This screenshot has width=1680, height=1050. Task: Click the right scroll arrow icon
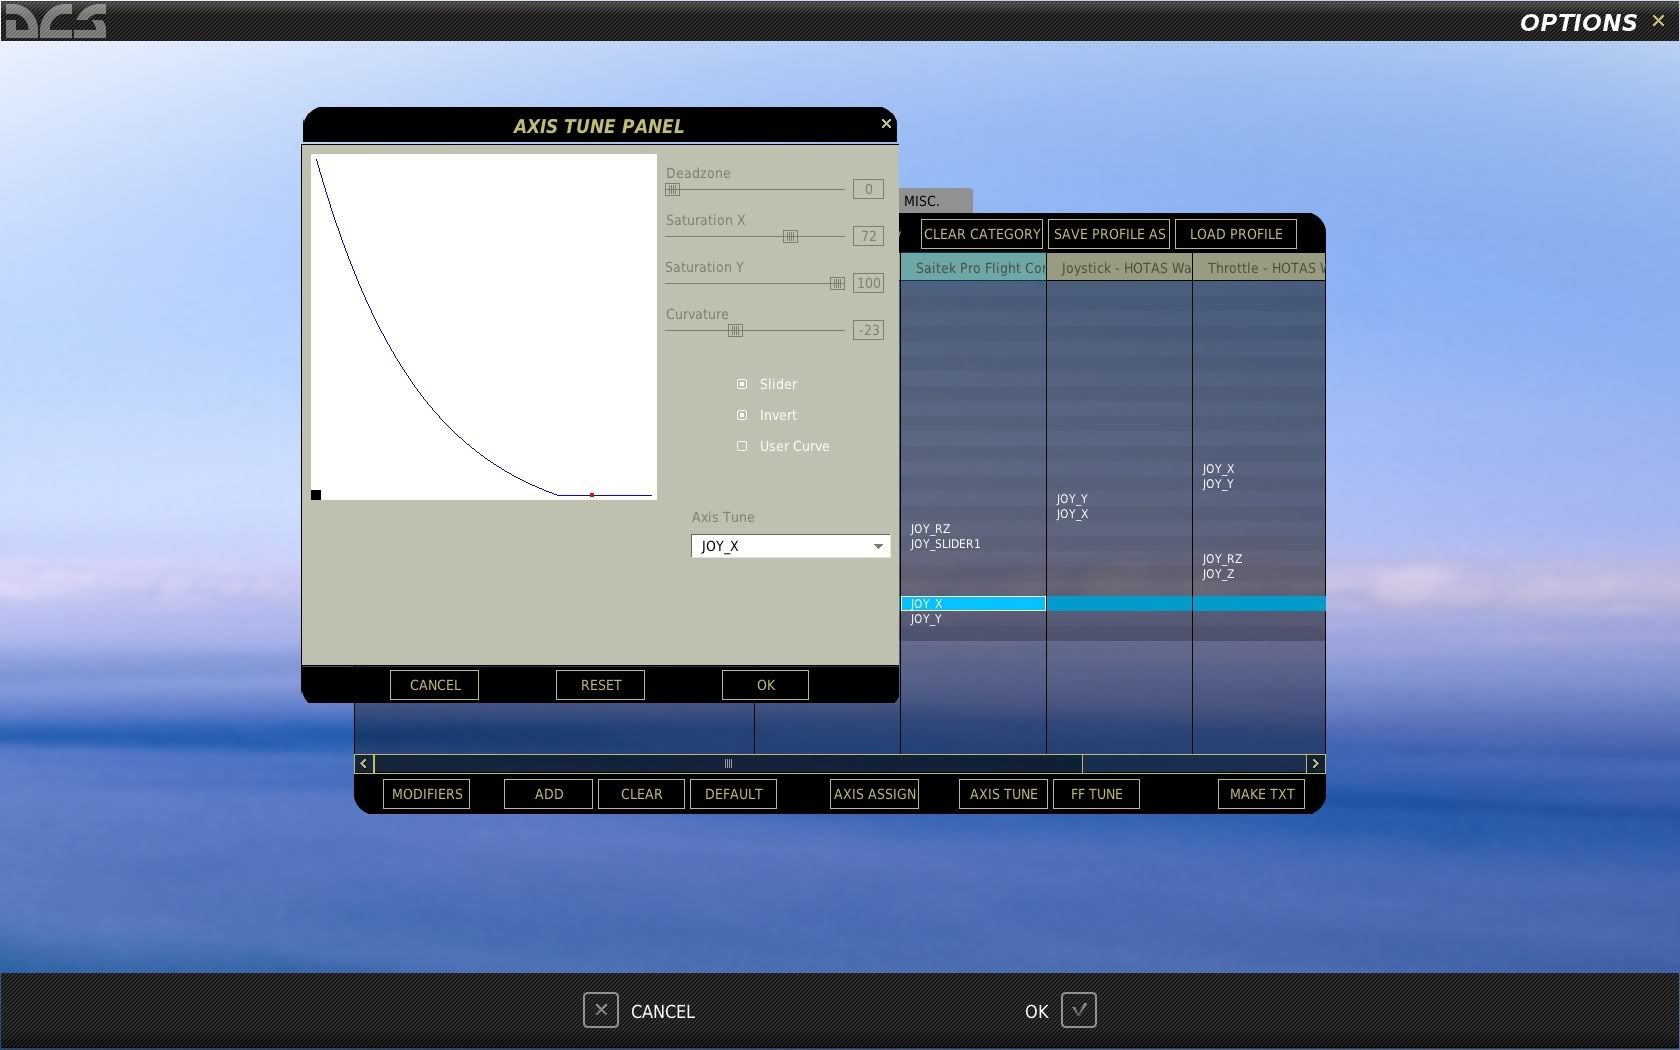pyautogui.click(x=1315, y=764)
